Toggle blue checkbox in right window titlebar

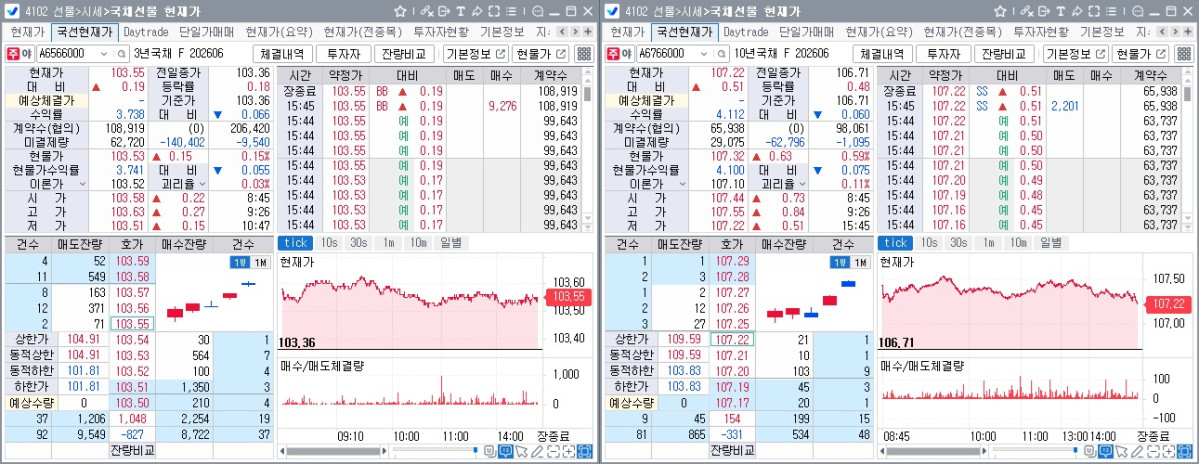tap(612, 11)
